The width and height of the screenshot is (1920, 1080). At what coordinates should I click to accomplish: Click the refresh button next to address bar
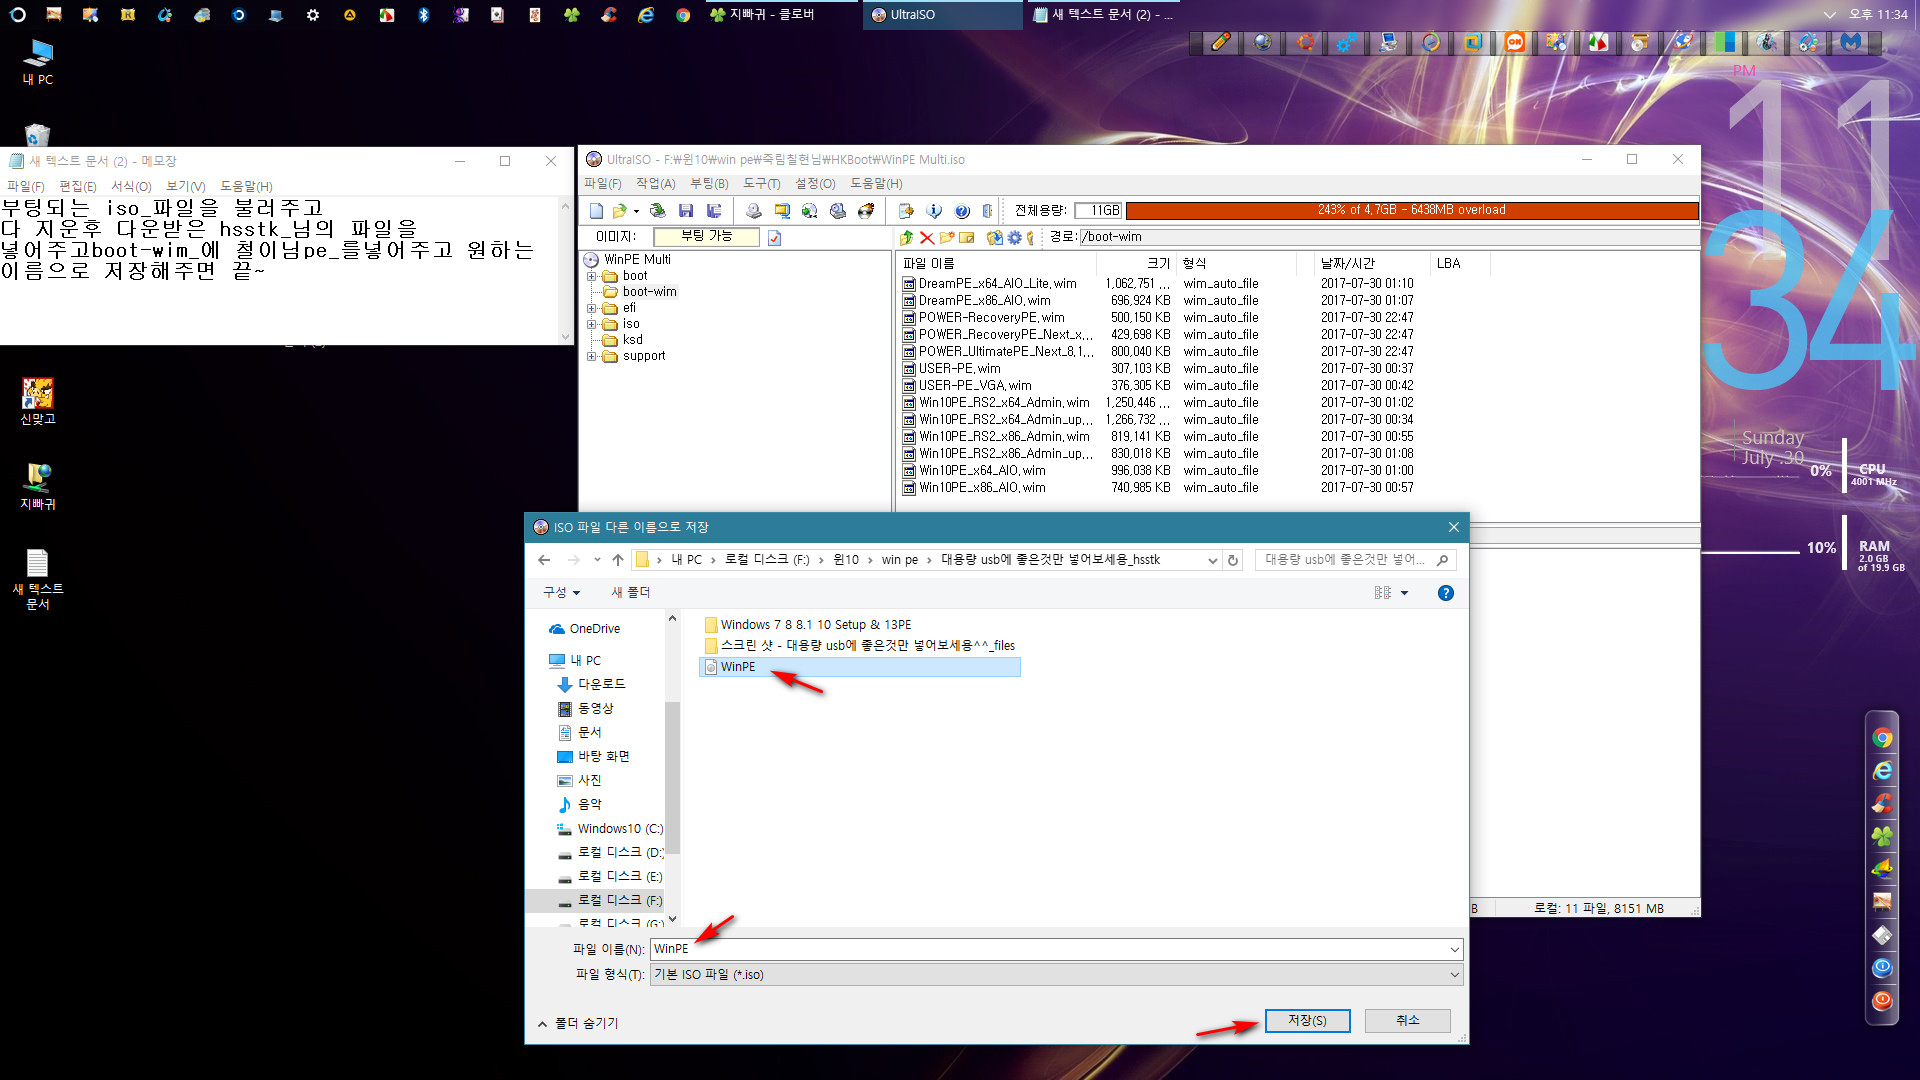(1233, 560)
